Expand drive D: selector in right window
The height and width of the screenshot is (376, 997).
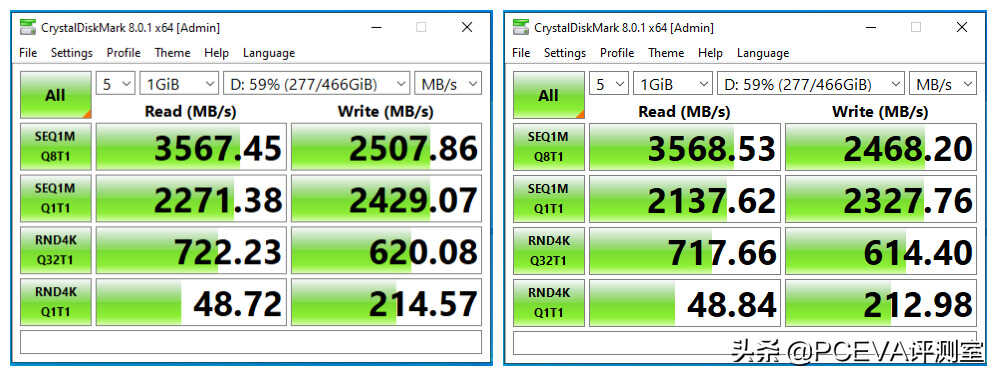811,83
